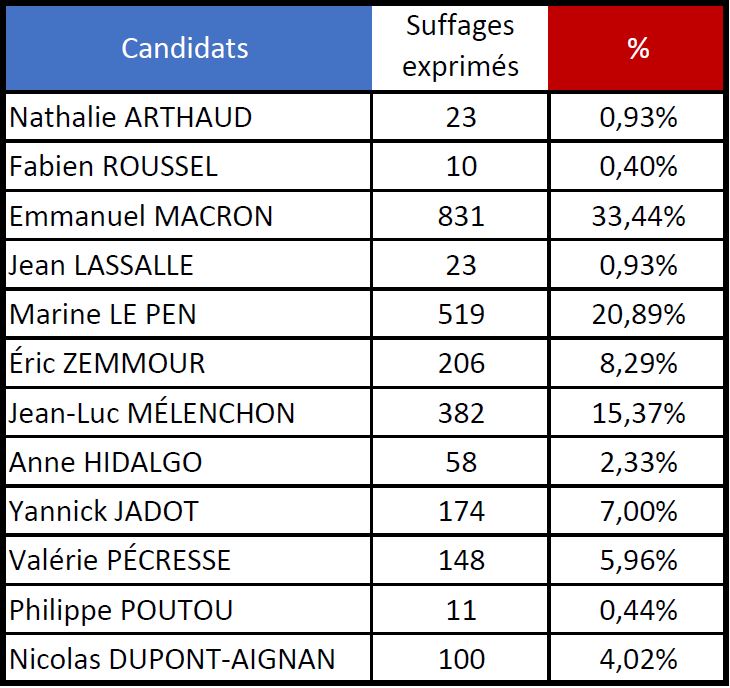Click the Nicolas DUPONT-AIGNAN name cell

click(172, 659)
